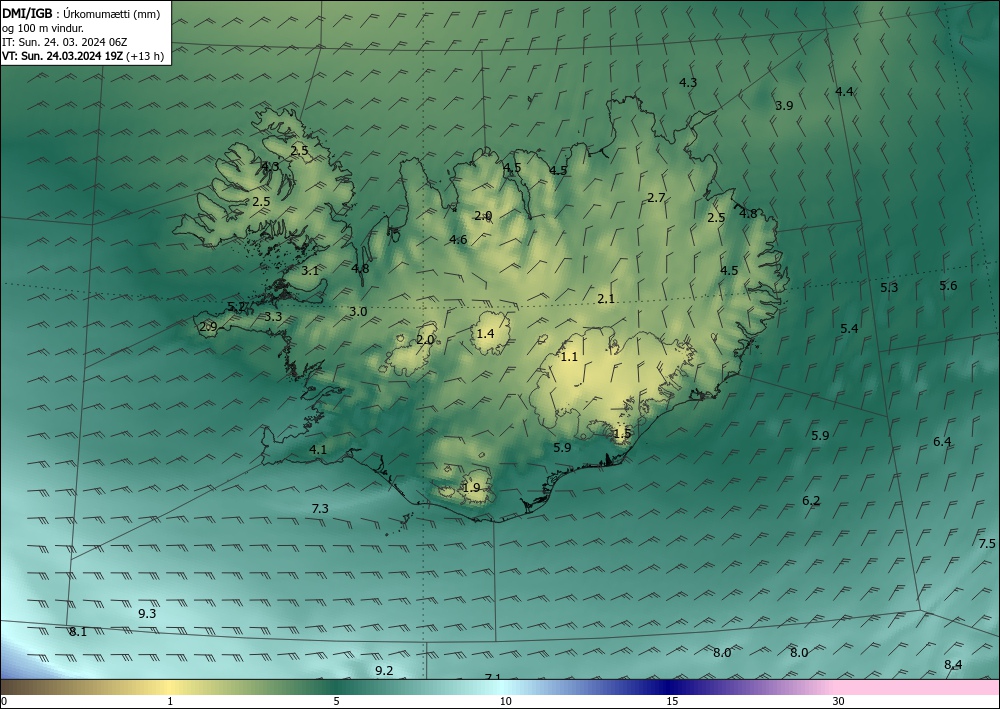Click the 3.9 value on the map

click(x=784, y=106)
